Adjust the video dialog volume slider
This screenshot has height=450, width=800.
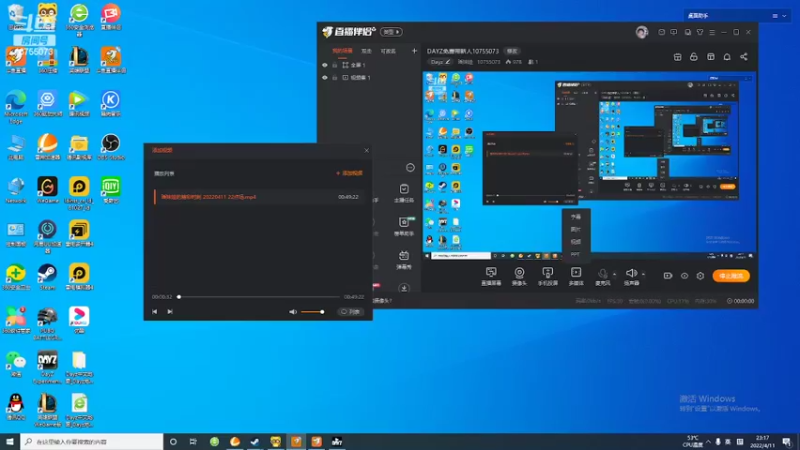click(312, 312)
